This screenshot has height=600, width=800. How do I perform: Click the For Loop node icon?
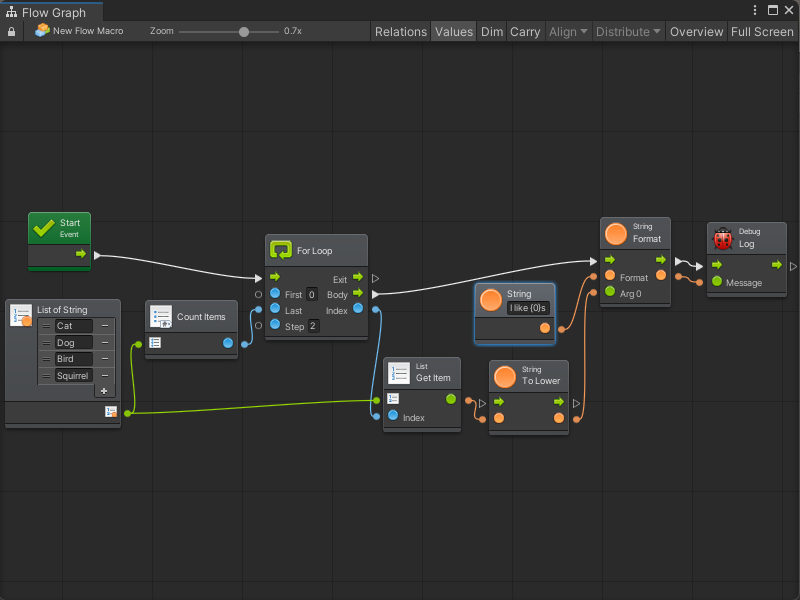pyautogui.click(x=281, y=250)
